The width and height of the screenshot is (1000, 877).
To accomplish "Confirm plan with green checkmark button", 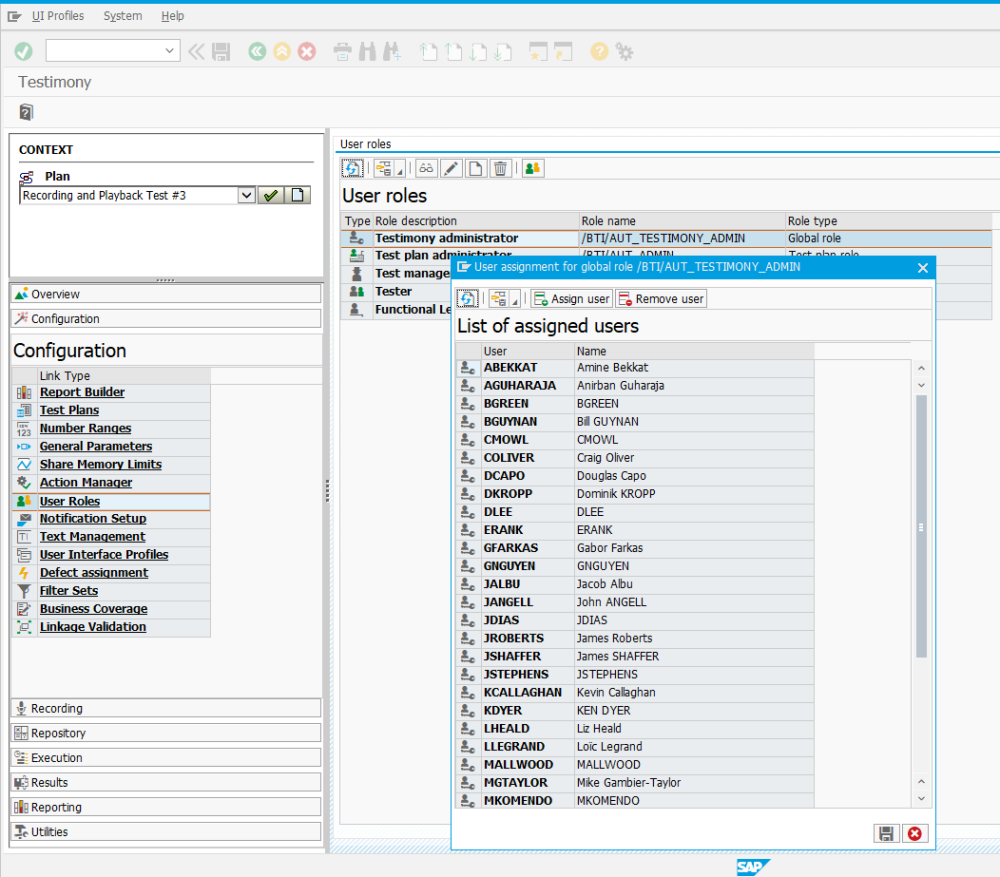I will coord(270,195).
